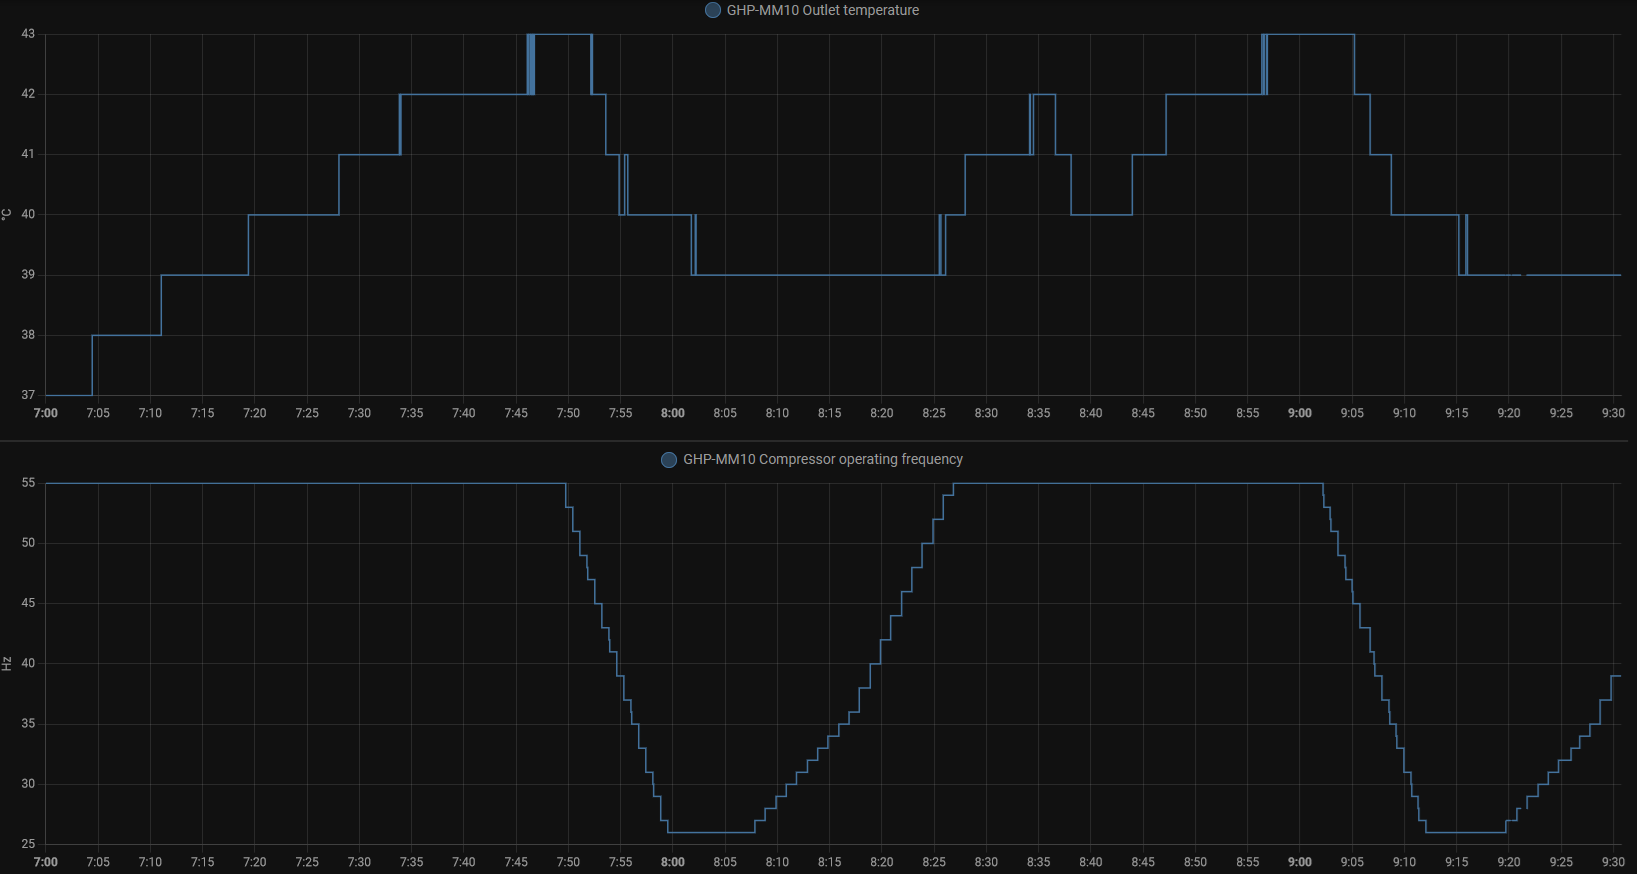
Task: Click the 8:00 time label under the temperature chart
Action: 673,413
